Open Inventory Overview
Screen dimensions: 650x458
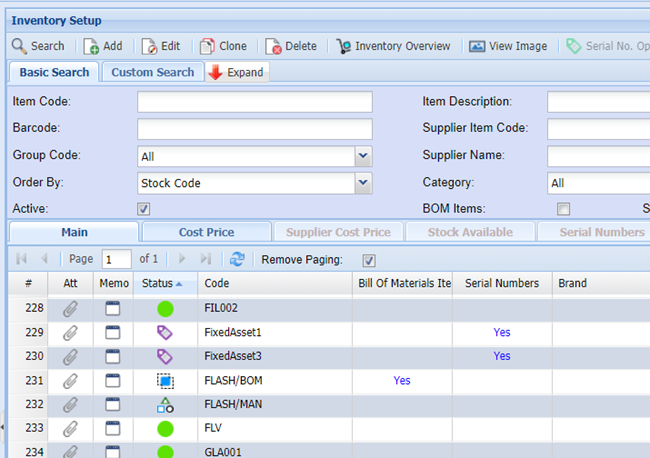393,46
